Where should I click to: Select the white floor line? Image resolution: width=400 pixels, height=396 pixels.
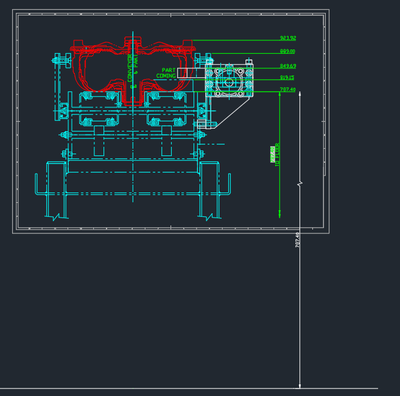coord(189,388)
